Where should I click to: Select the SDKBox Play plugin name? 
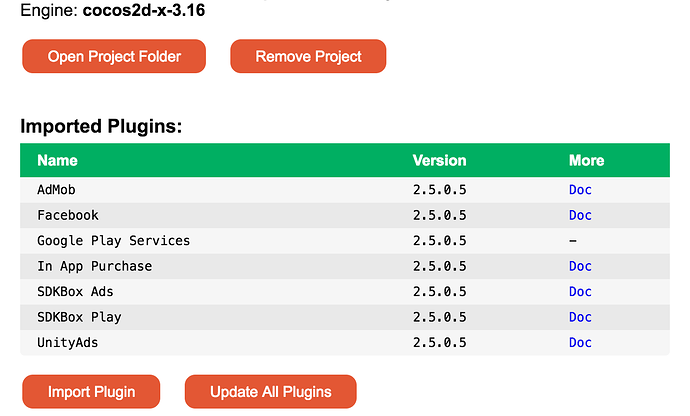pos(79,317)
